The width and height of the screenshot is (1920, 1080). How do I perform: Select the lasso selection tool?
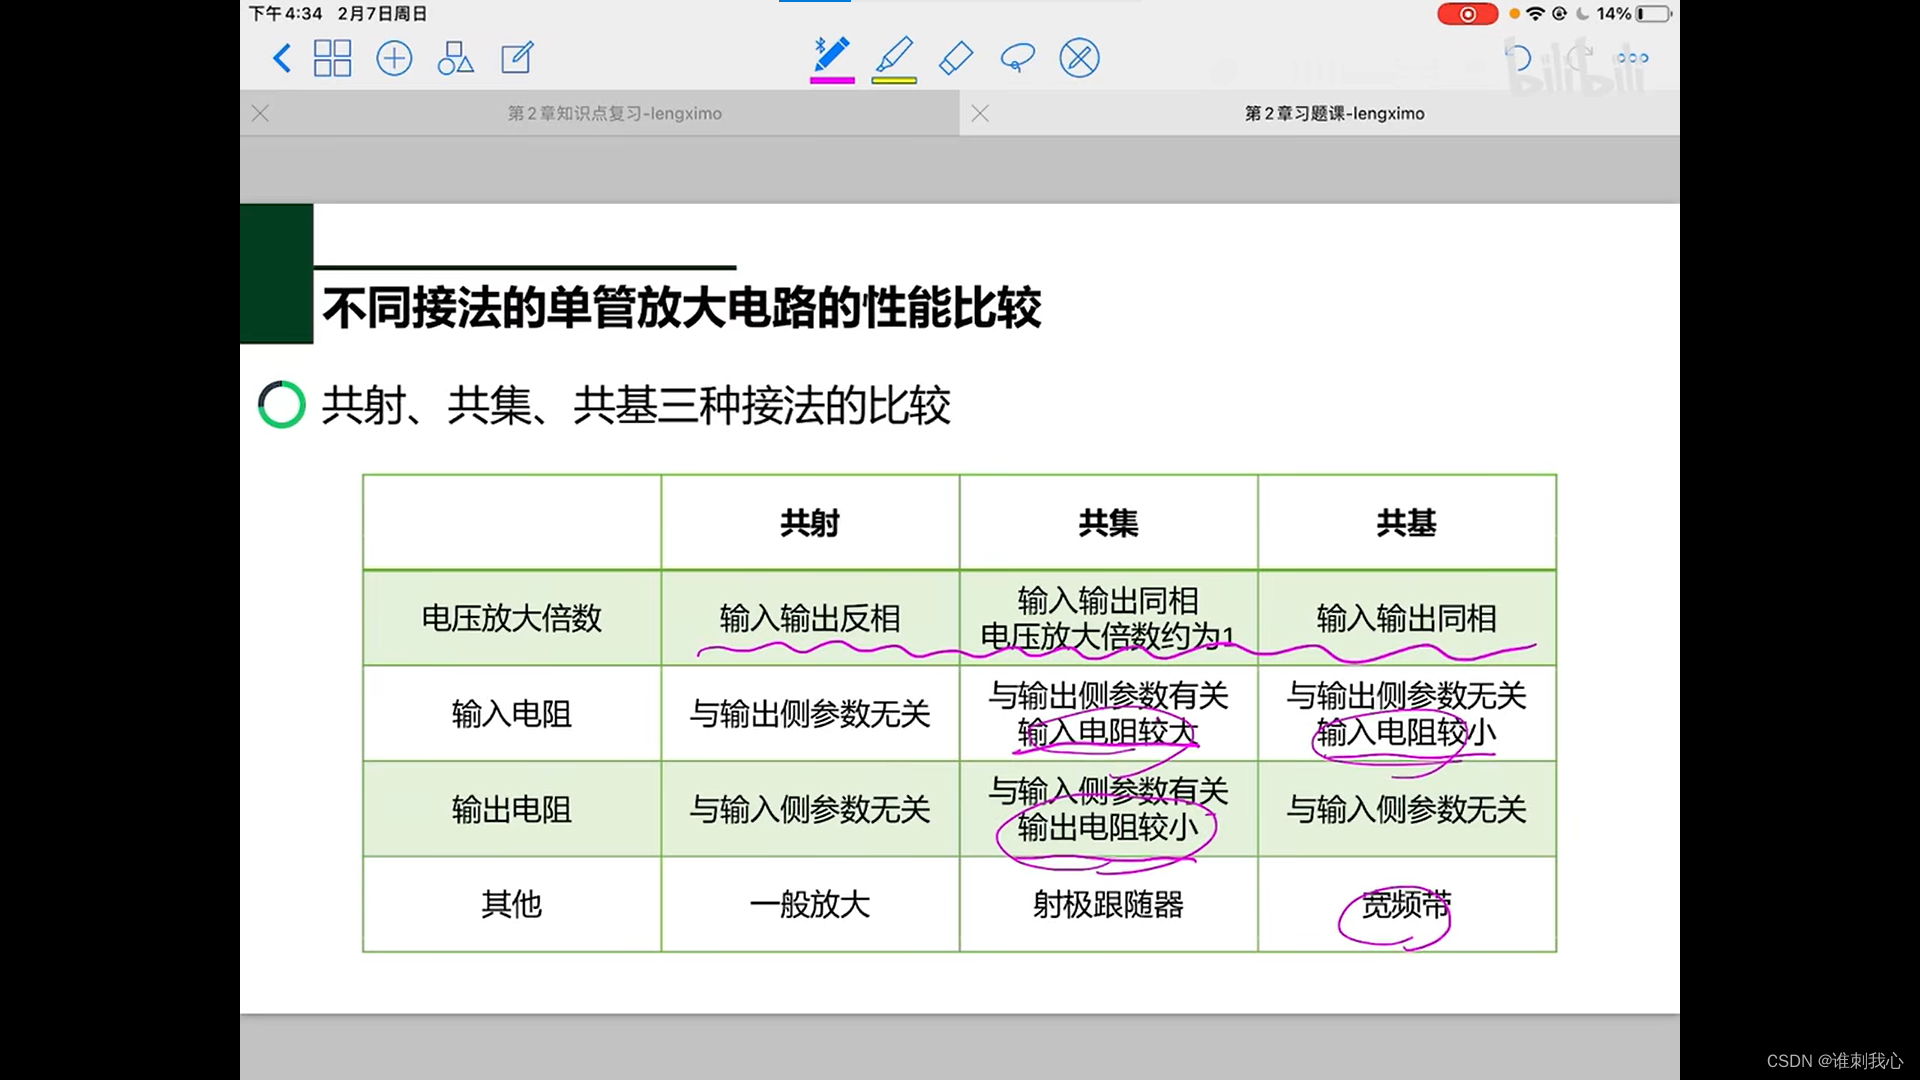tap(1017, 58)
